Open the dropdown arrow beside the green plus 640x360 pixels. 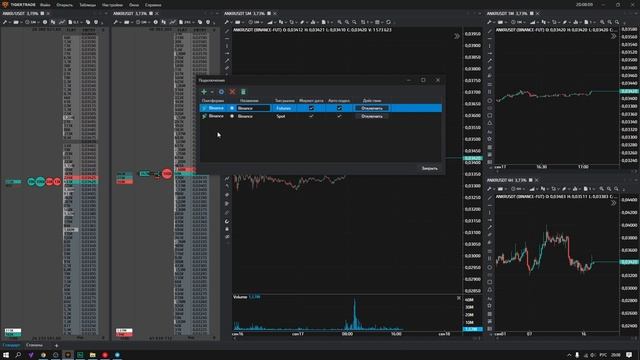point(212,92)
